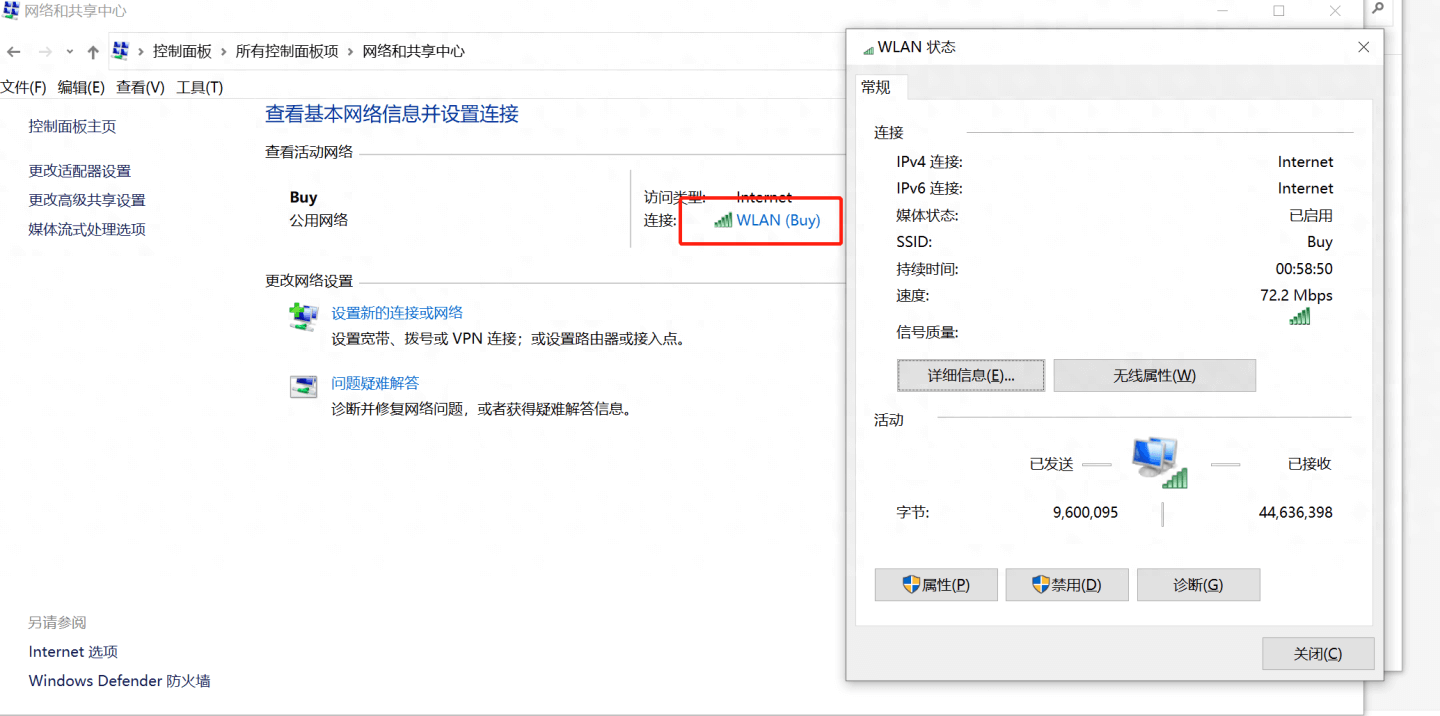Image resolution: width=1440 pixels, height=716 pixels.
Task: Click the 详细信息(E) button
Action: pos(970,375)
